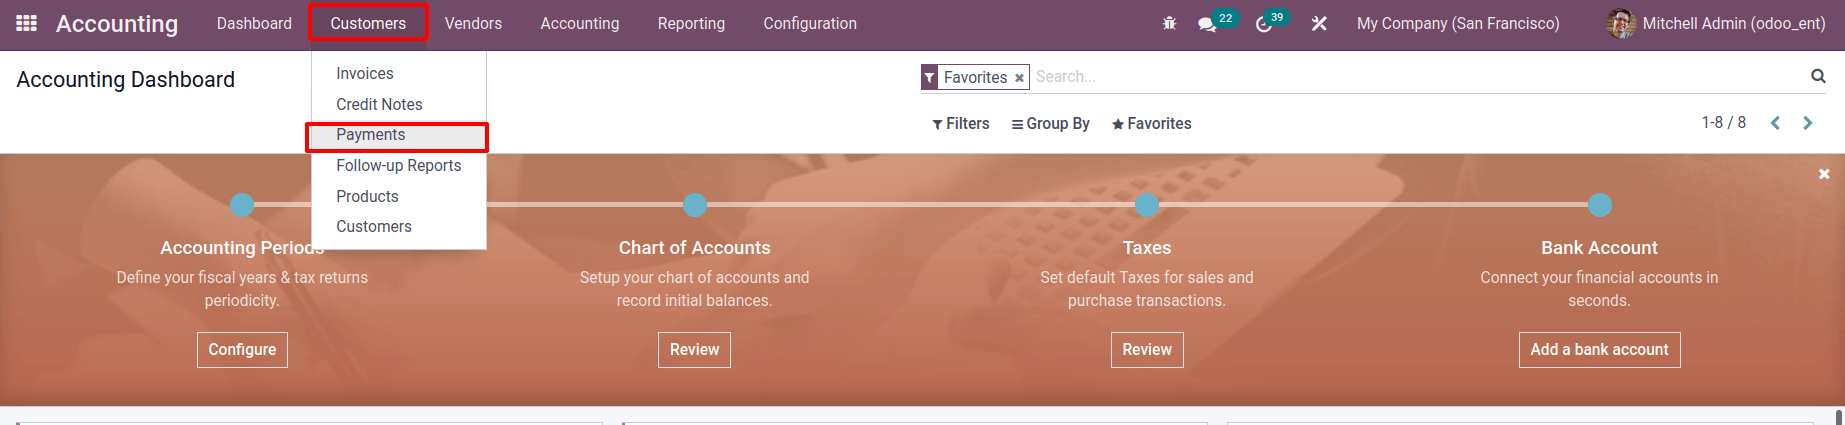The width and height of the screenshot is (1845, 425).
Task: Click the search magnifier icon
Action: click(x=1818, y=76)
